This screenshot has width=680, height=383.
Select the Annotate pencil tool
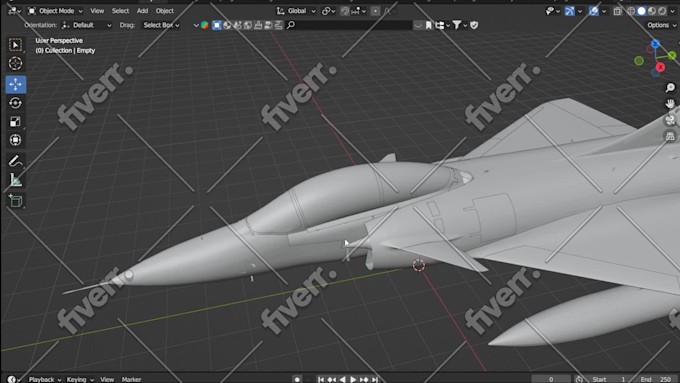click(x=16, y=161)
